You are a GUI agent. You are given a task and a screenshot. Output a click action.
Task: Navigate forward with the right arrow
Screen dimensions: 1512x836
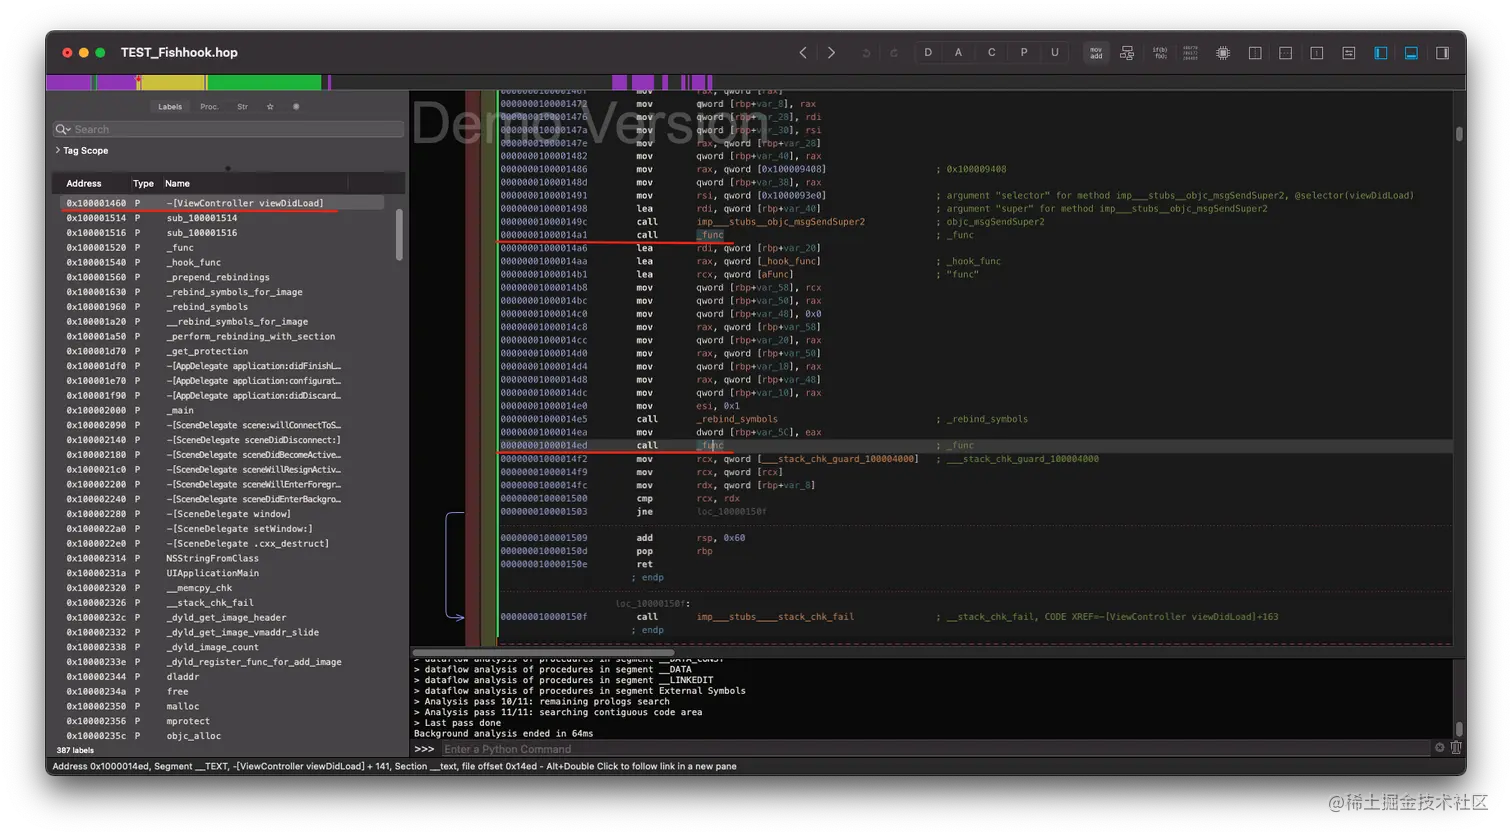(x=831, y=53)
